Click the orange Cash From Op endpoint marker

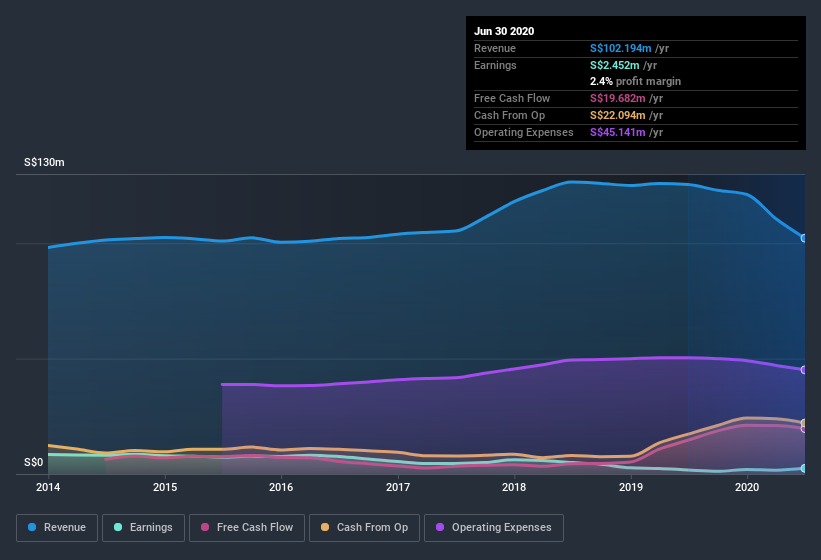804,423
